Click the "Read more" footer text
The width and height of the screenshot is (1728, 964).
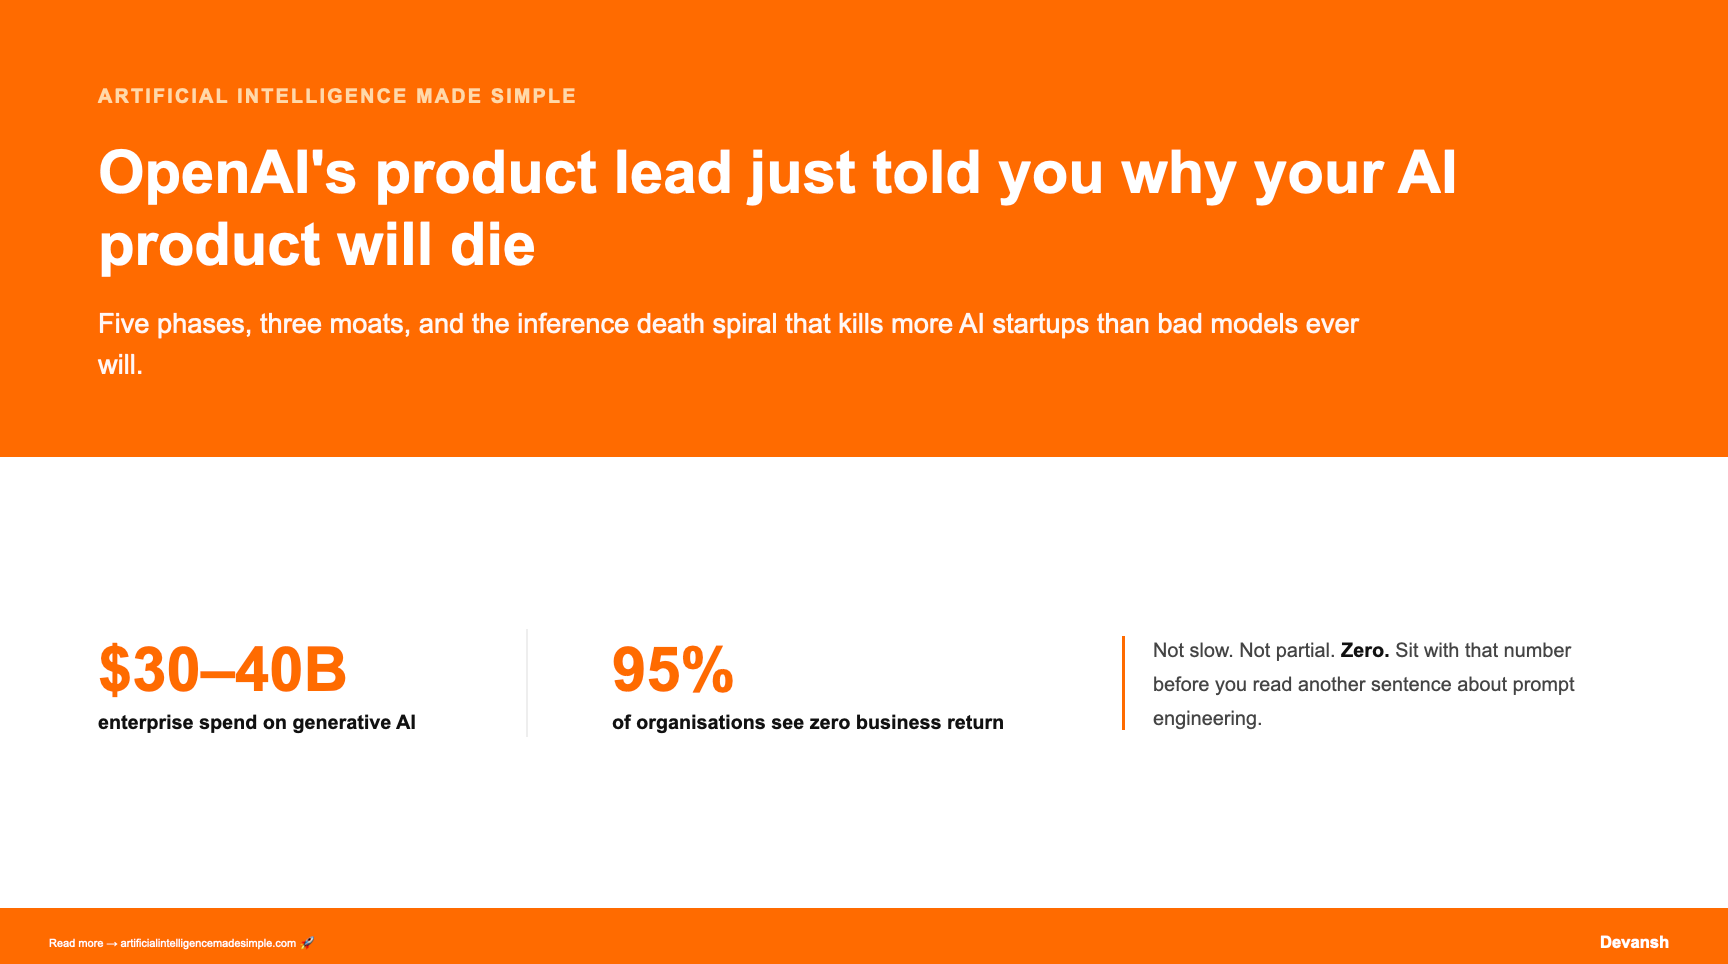(x=76, y=943)
